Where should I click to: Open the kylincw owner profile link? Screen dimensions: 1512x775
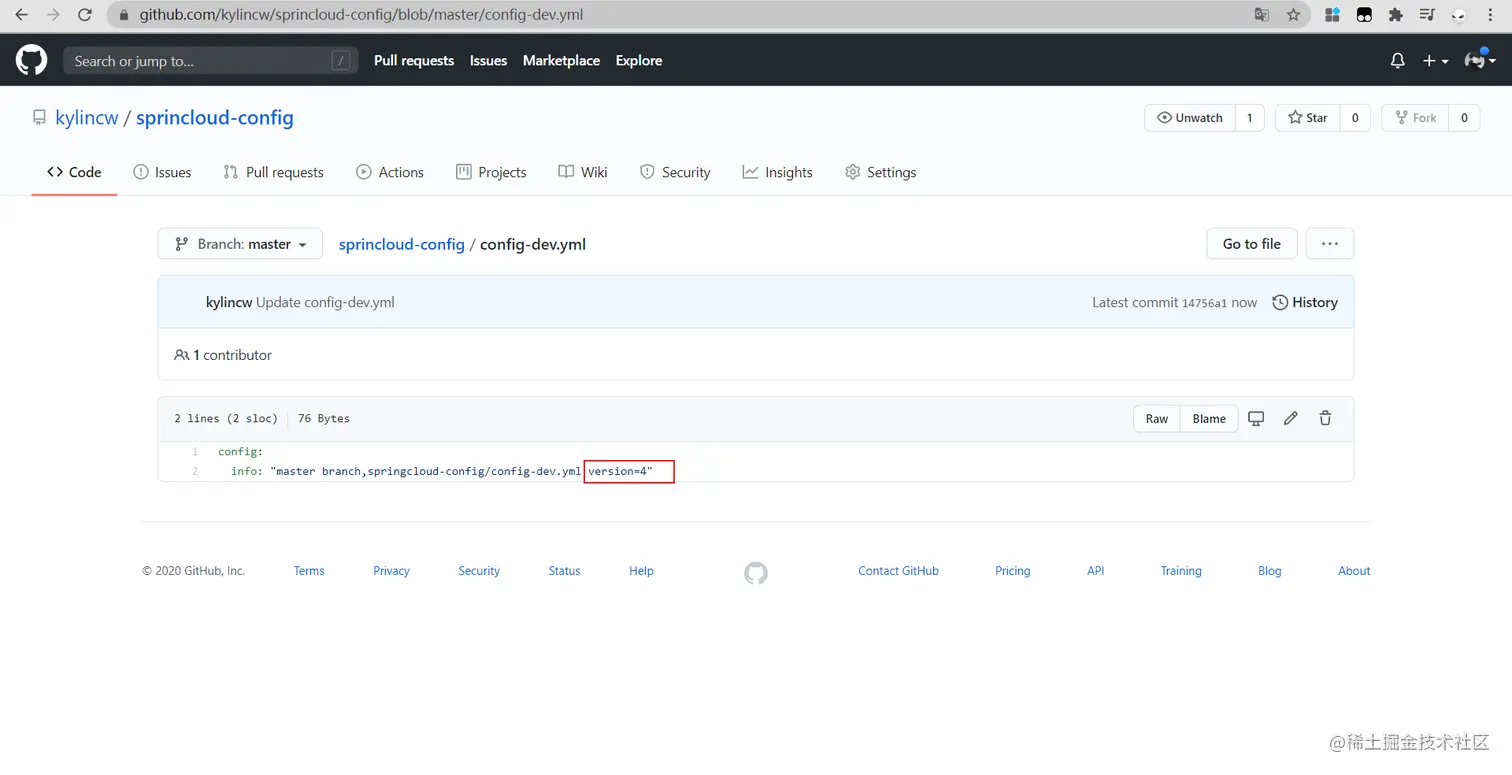87,118
